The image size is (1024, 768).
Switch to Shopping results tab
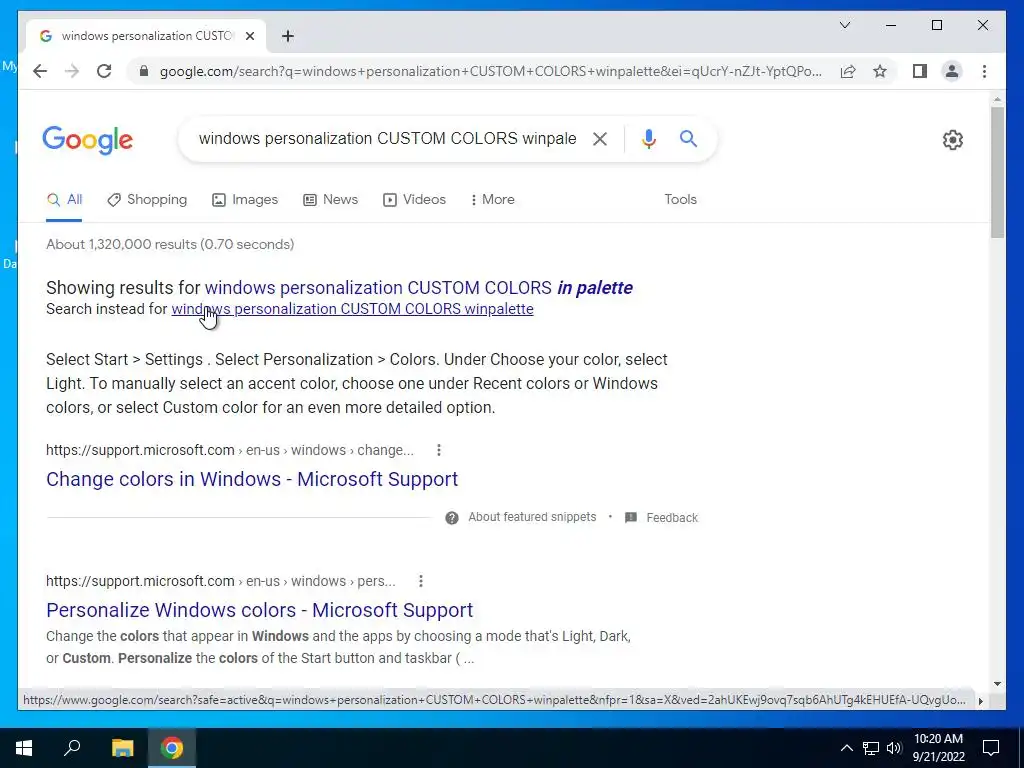pyautogui.click(x=147, y=200)
